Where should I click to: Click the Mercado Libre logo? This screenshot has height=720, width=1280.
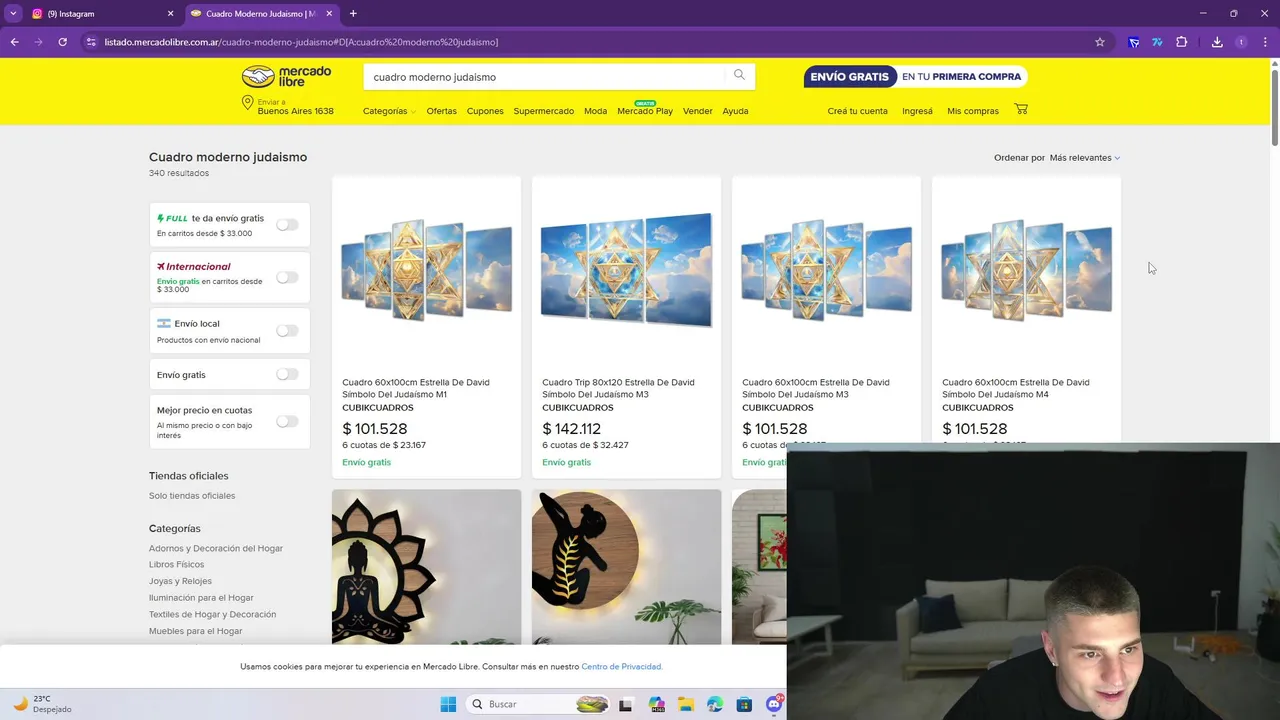[287, 76]
